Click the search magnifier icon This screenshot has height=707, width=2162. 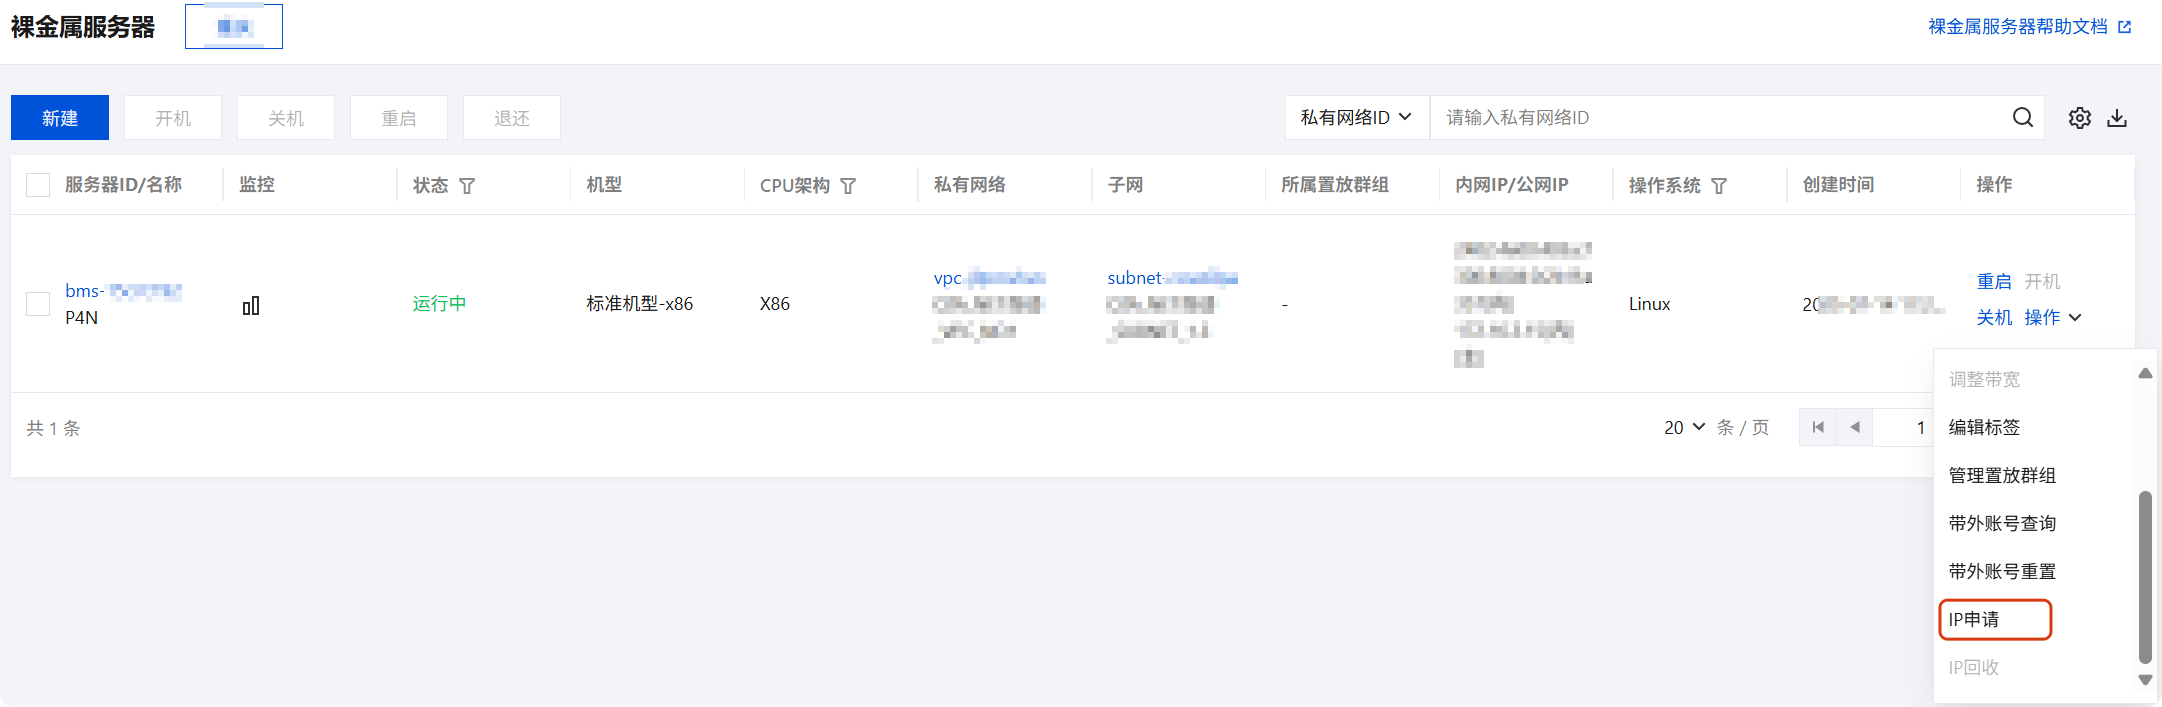click(x=2022, y=118)
